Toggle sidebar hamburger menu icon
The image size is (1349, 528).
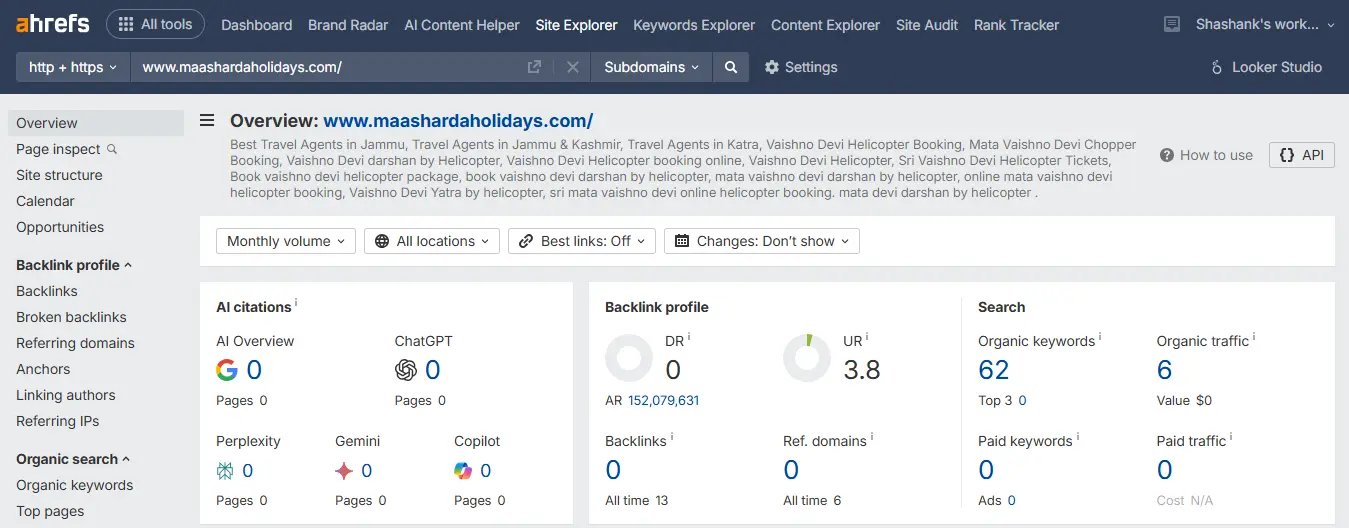[207, 121]
